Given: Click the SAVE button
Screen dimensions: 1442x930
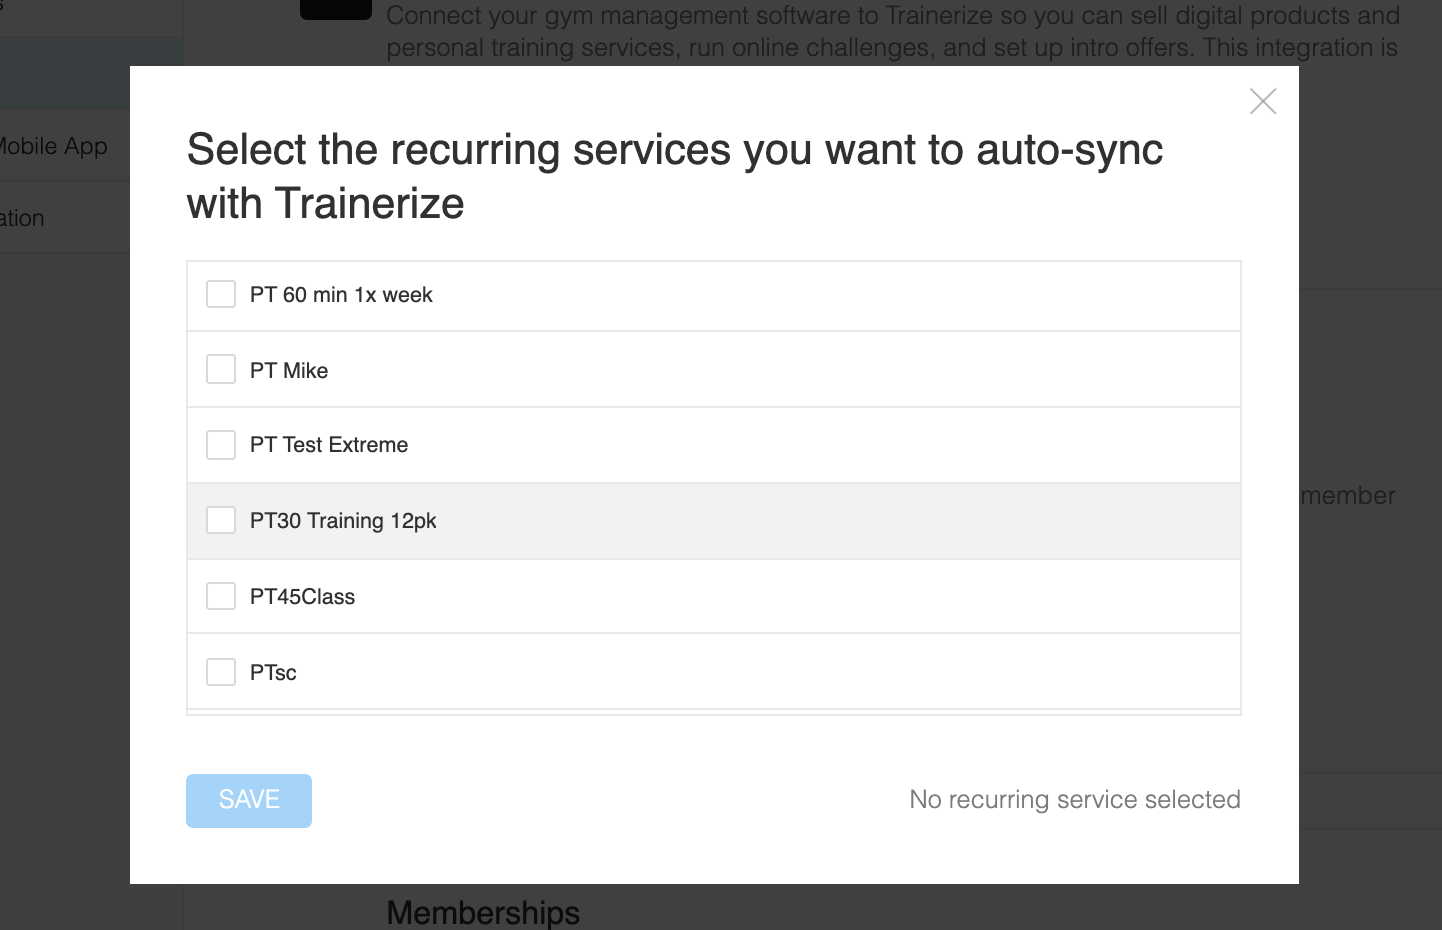Looking at the screenshot, I should pyautogui.click(x=249, y=800).
